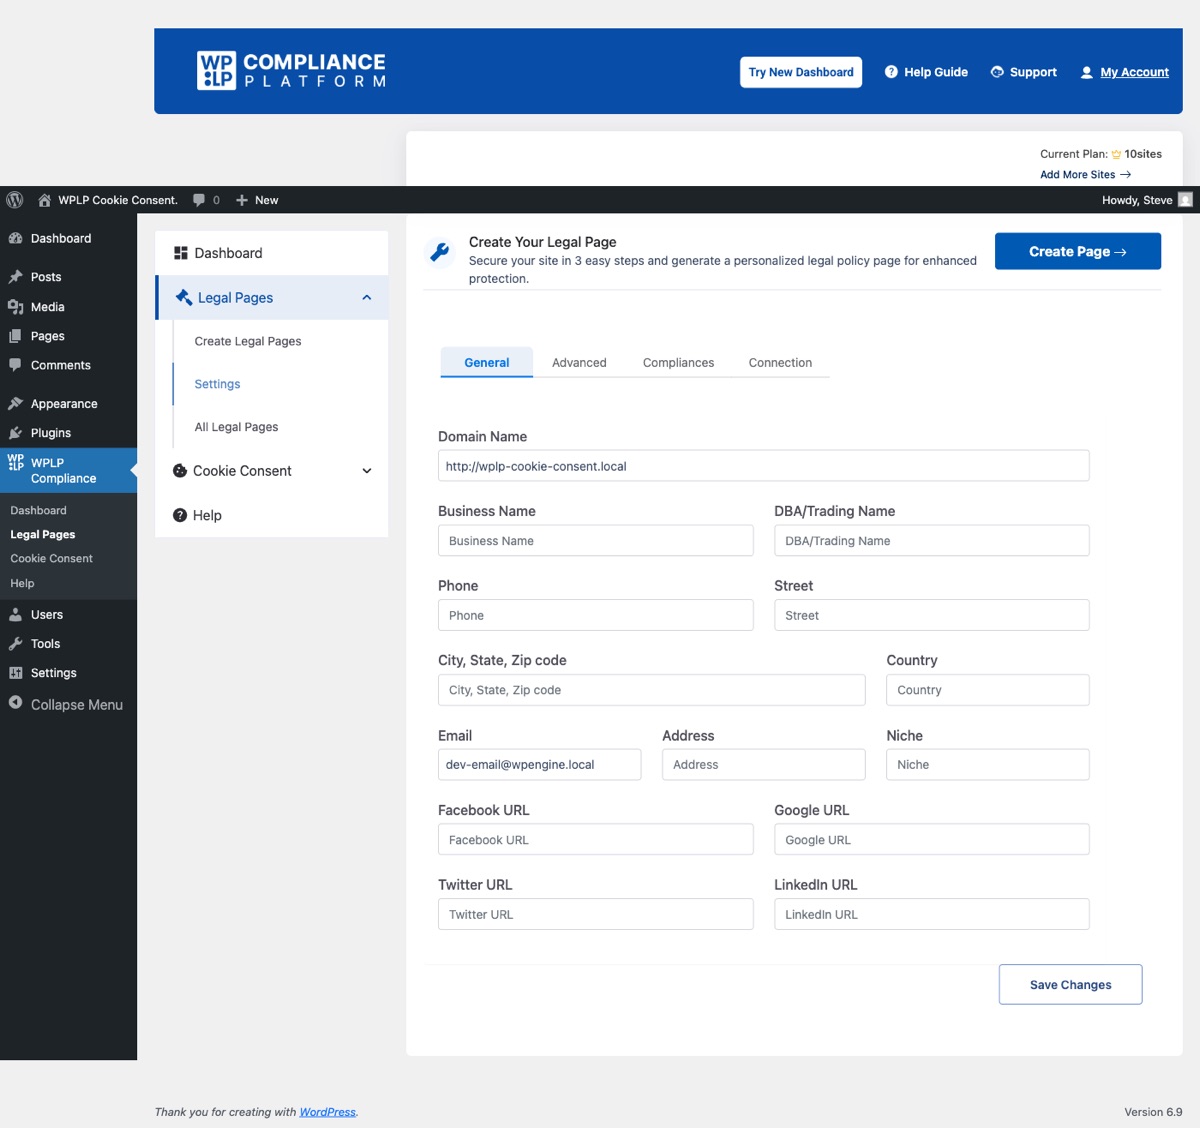Click the WPLP Compliance logo icon in sidebar
Screen dimensions: 1200x1128
coord(15,462)
